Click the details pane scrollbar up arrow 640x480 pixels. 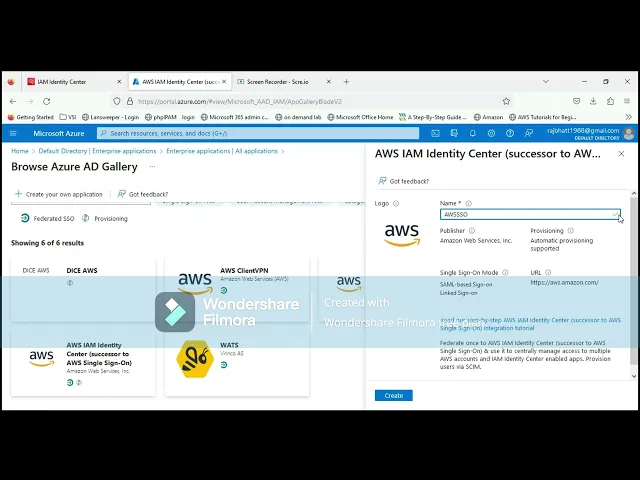[634, 193]
